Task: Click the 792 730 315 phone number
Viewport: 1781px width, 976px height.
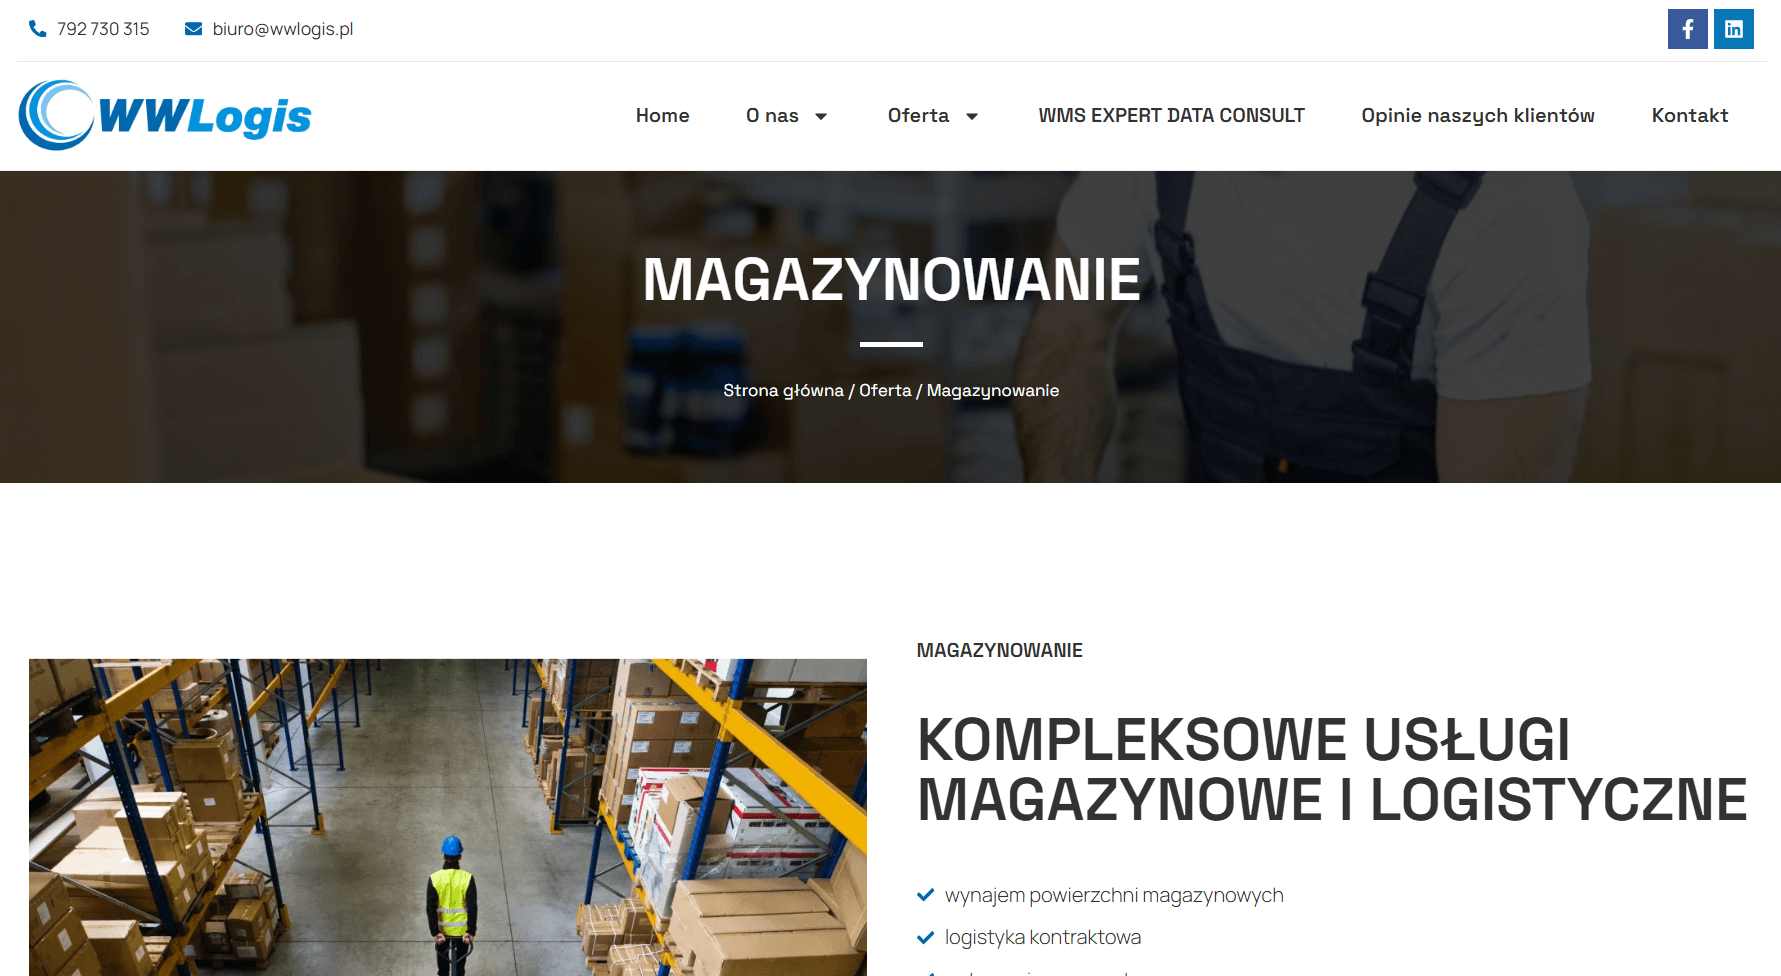Action: (103, 29)
